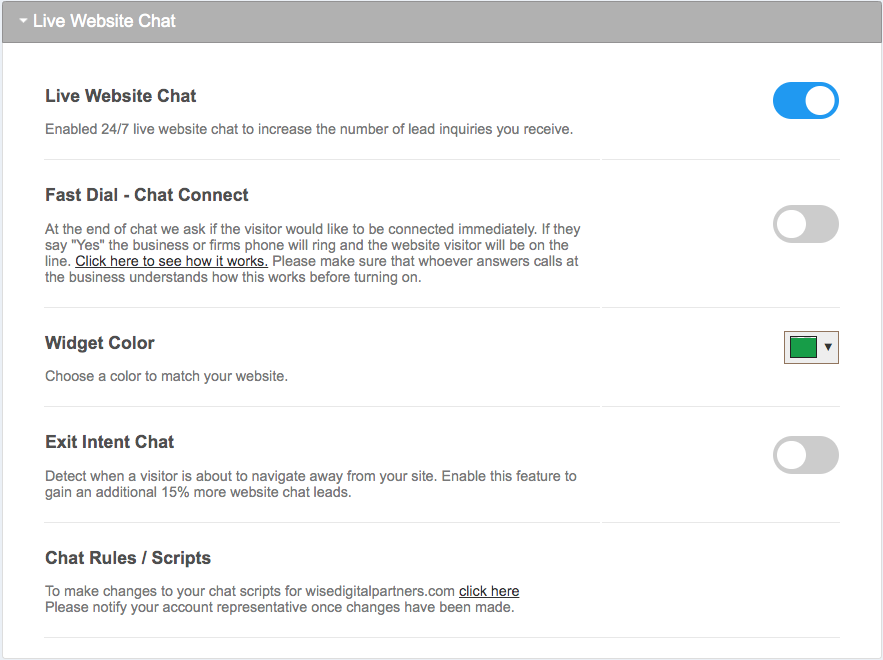Turn on the Exit Intent Chat switch

(x=805, y=455)
